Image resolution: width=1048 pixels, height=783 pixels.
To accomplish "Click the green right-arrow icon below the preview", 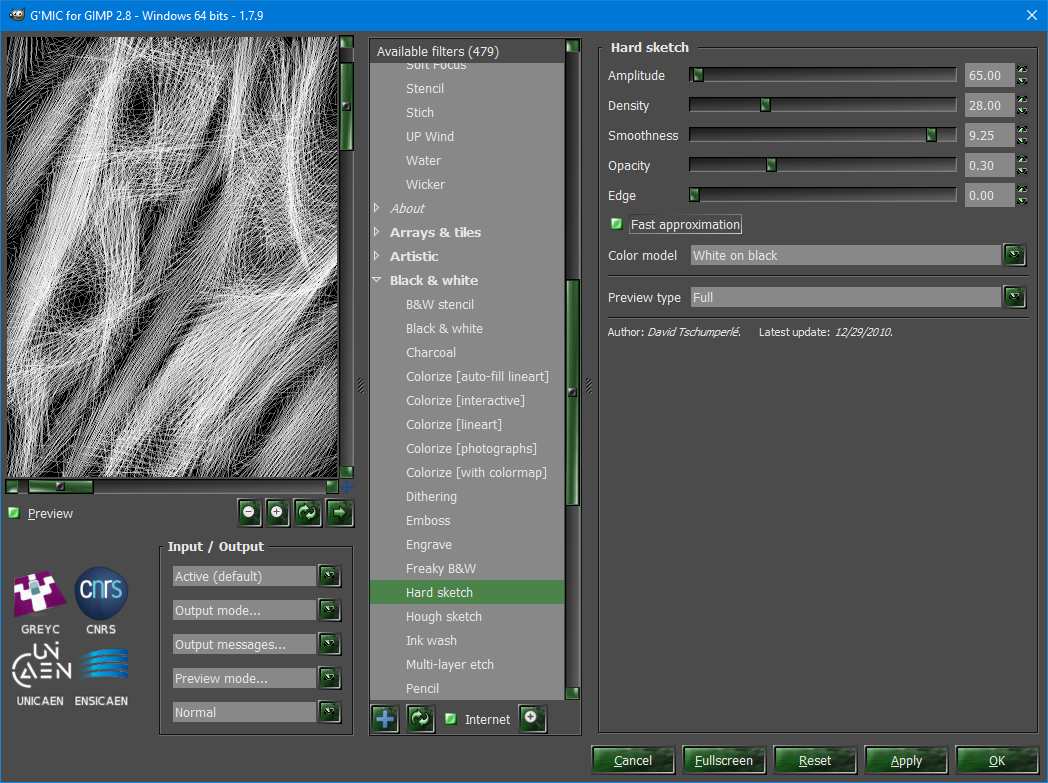I will pos(340,513).
